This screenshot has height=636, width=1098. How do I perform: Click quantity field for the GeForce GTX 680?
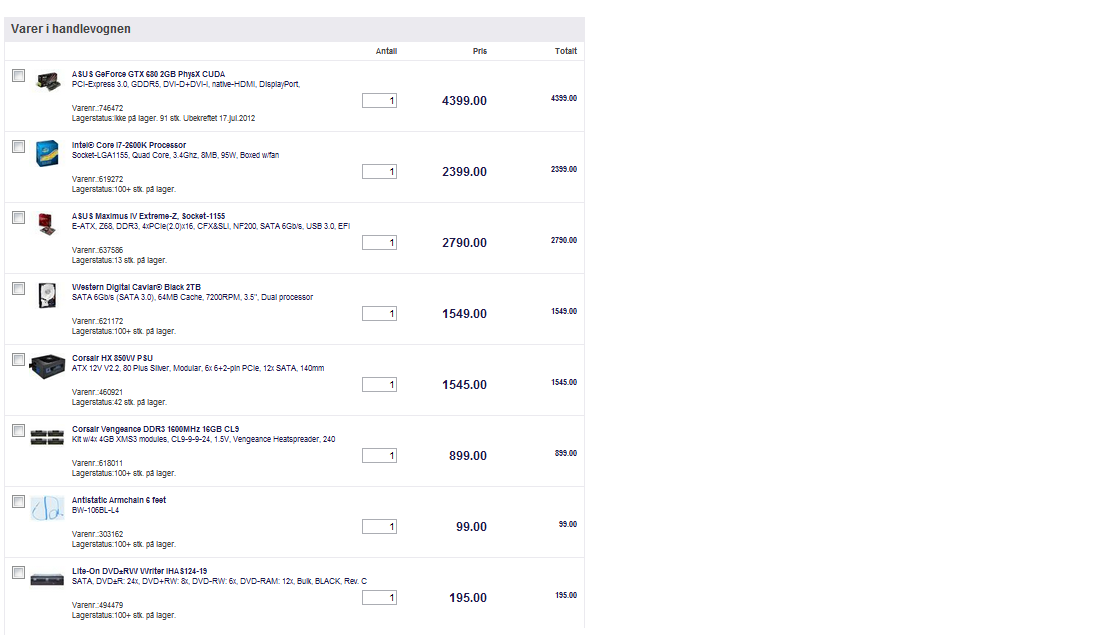pos(379,101)
